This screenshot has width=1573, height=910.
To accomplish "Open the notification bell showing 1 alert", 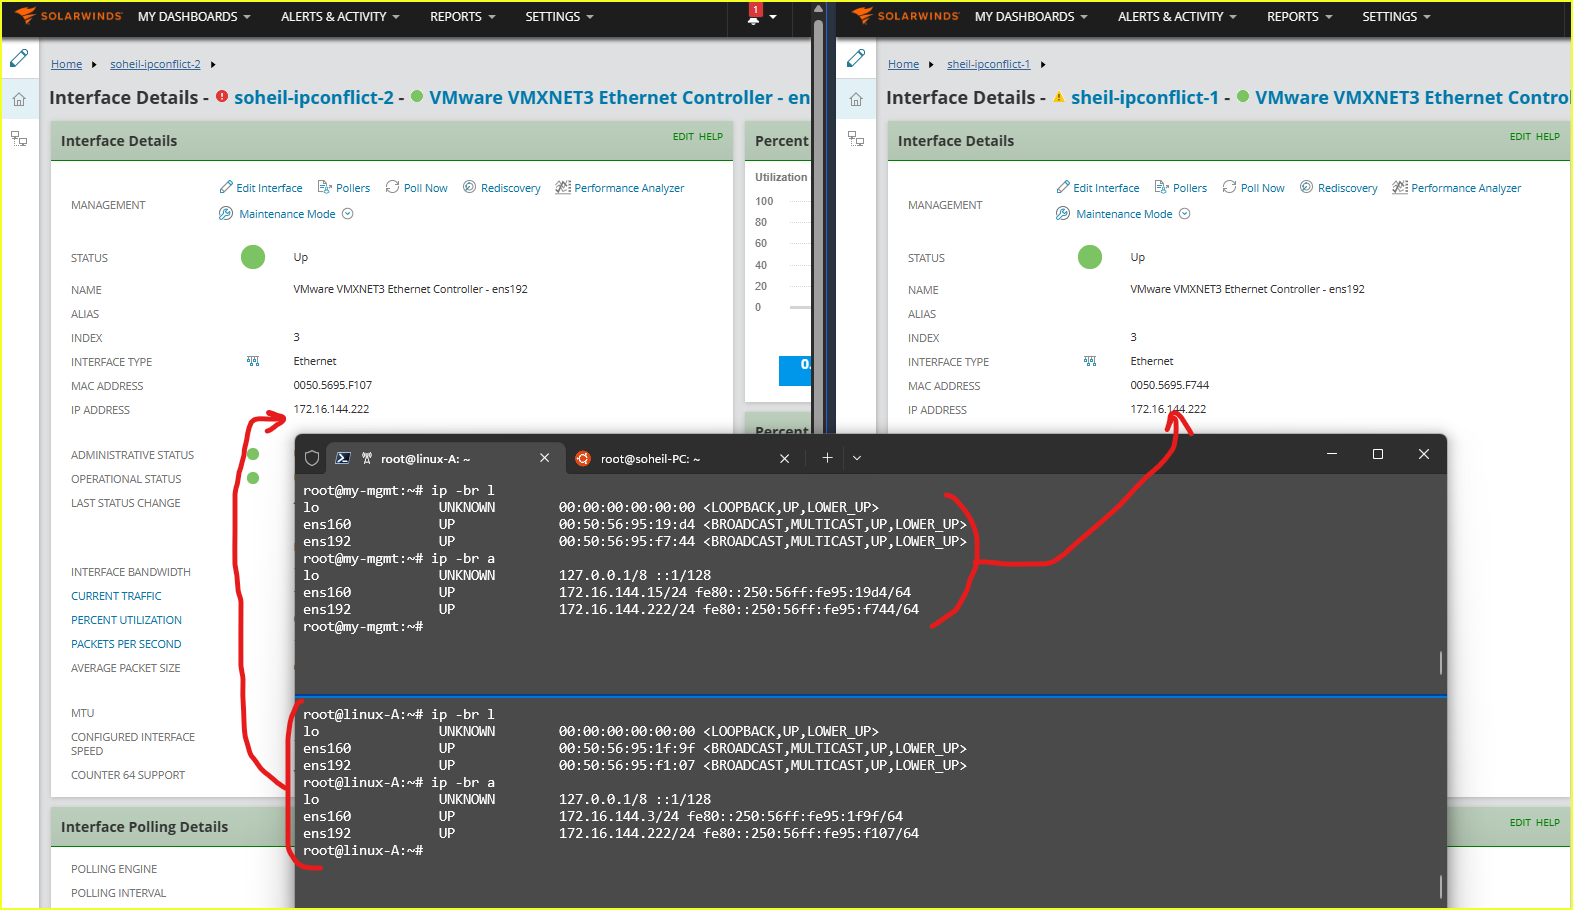I will coord(754,16).
